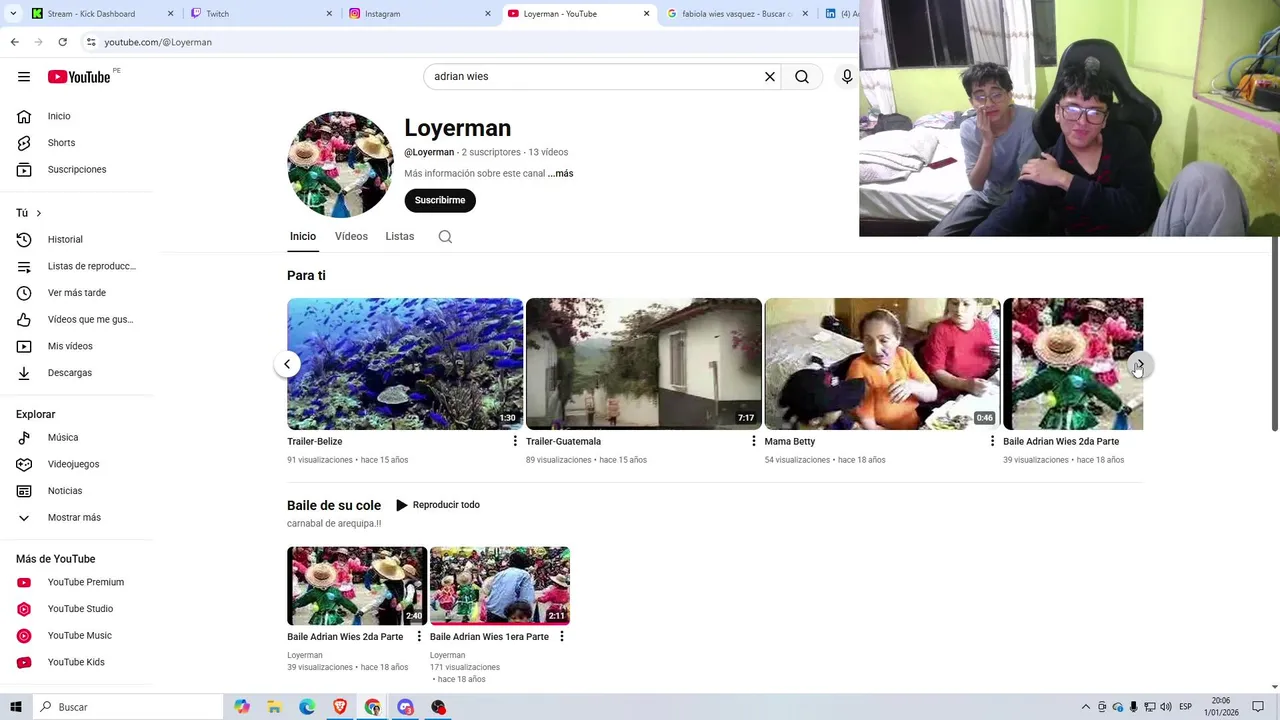Expand the Mostrar más sidebar section
This screenshot has width=1280, height=720.
[76, 518]
